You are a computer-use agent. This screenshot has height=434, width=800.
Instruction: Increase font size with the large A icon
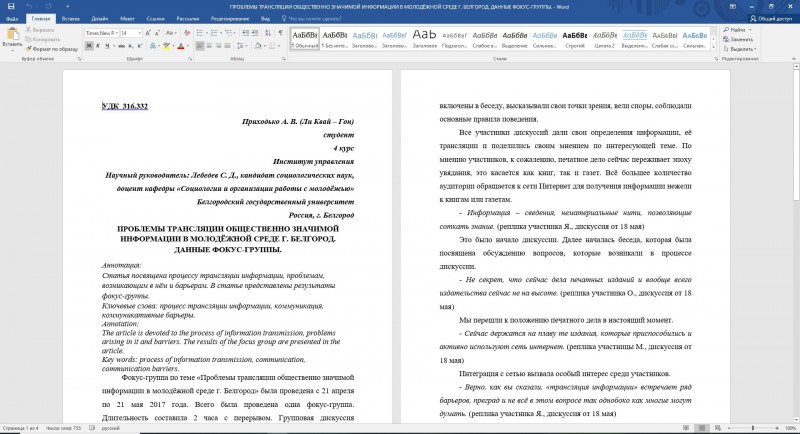click(x=148, y=33)
